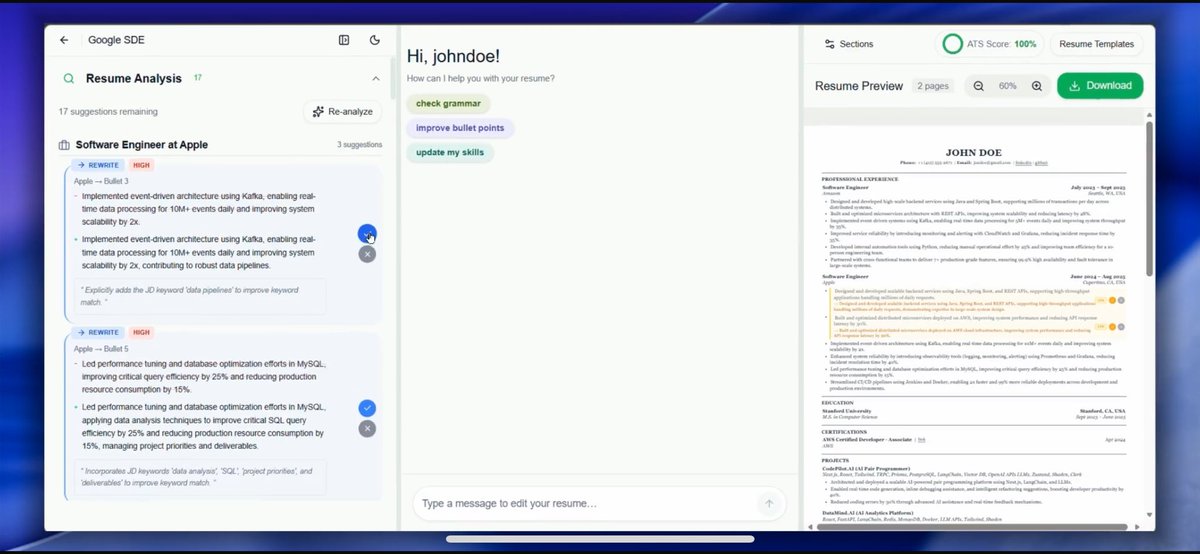
Task: Collapse the Resume Analysis section chevron
Action: click(x=376, y=78)
